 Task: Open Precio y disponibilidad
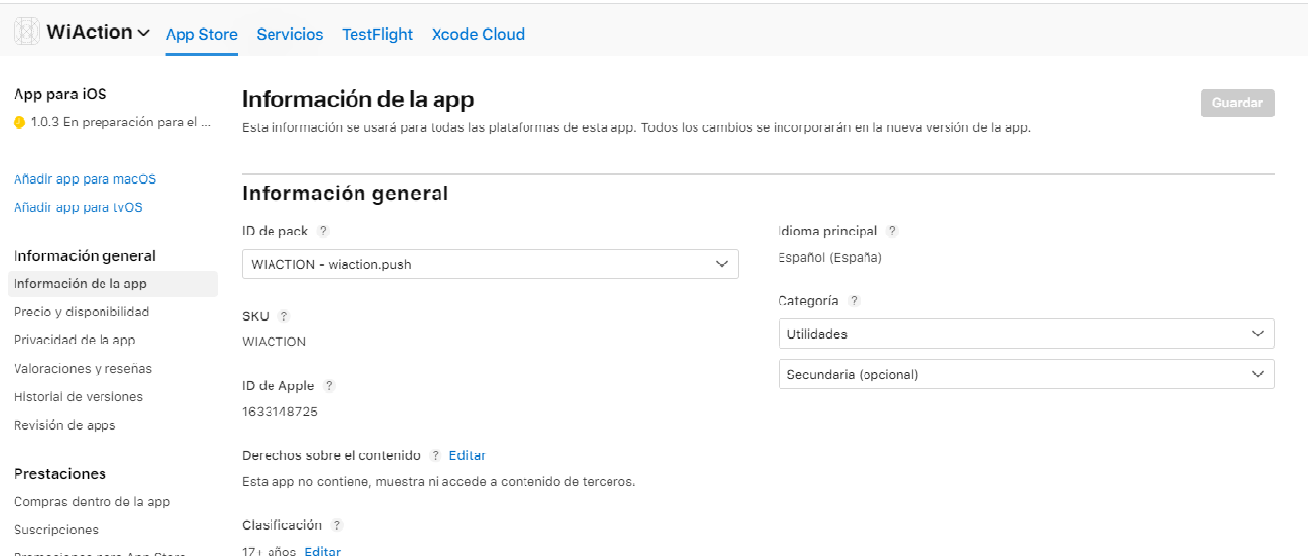point(81,312)
